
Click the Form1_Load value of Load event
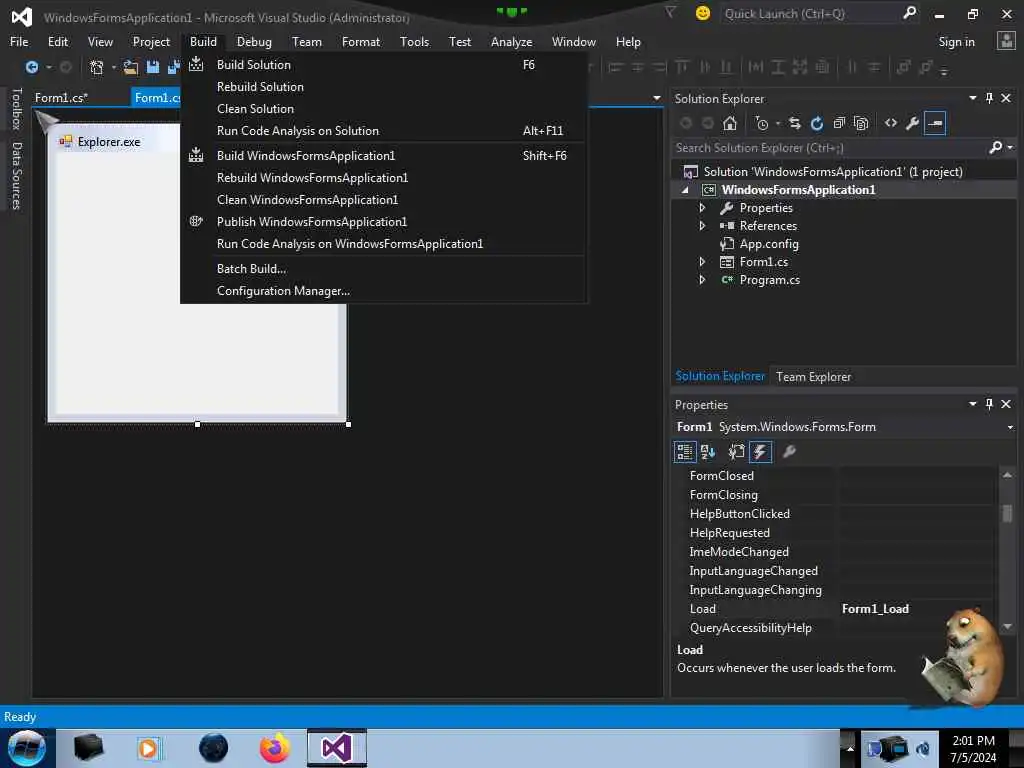pos(875,609)
